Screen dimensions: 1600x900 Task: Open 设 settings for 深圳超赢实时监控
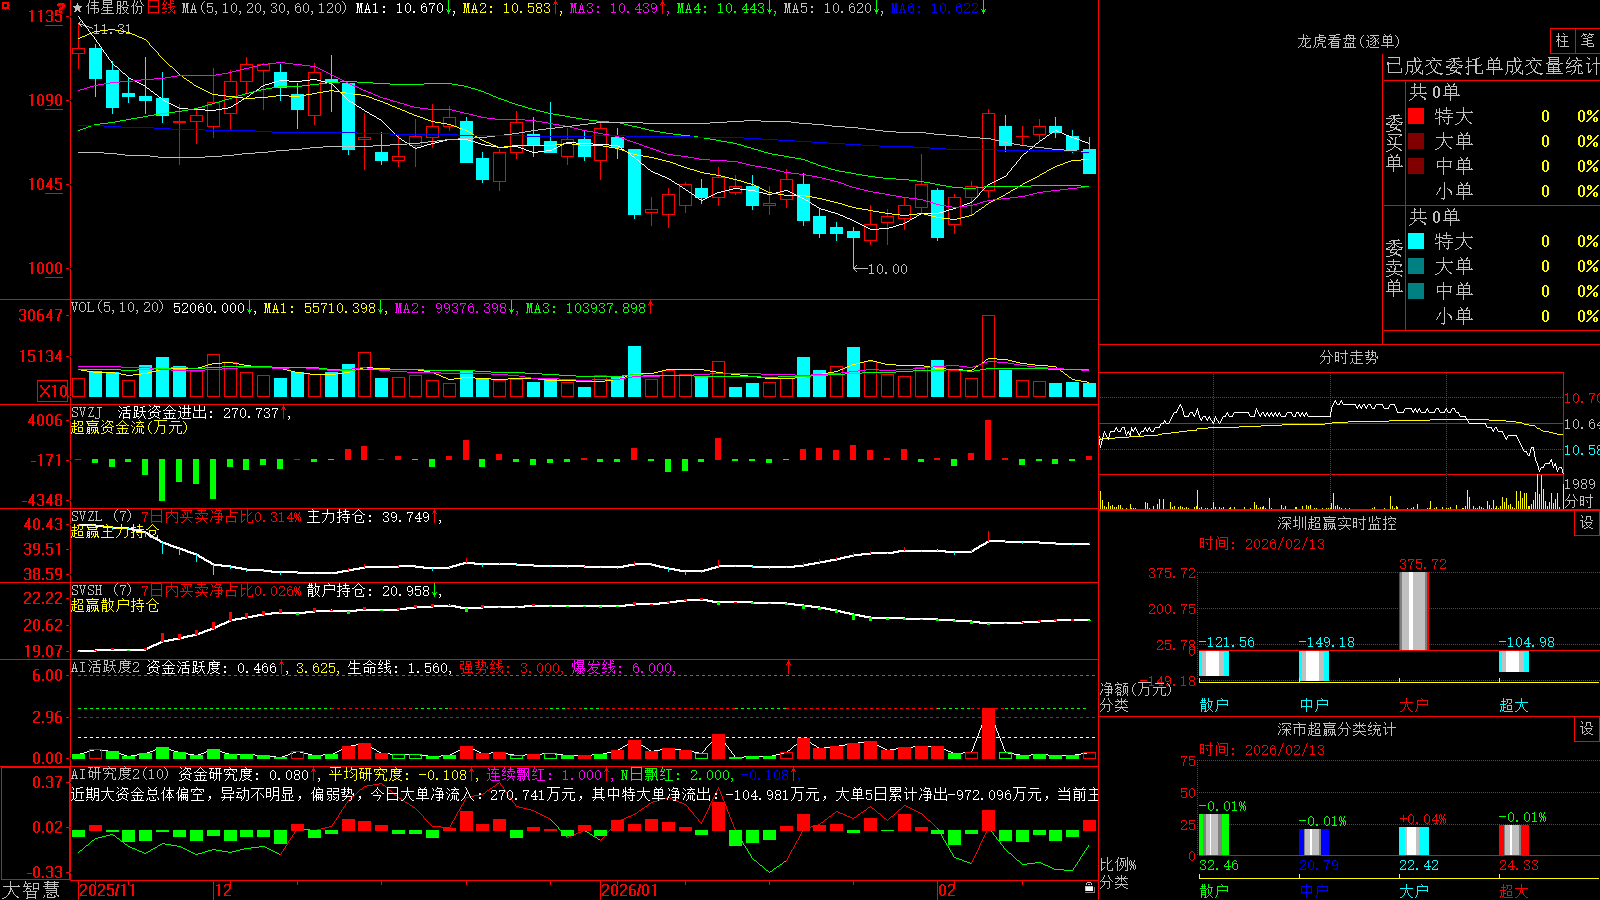[1587, 523]
